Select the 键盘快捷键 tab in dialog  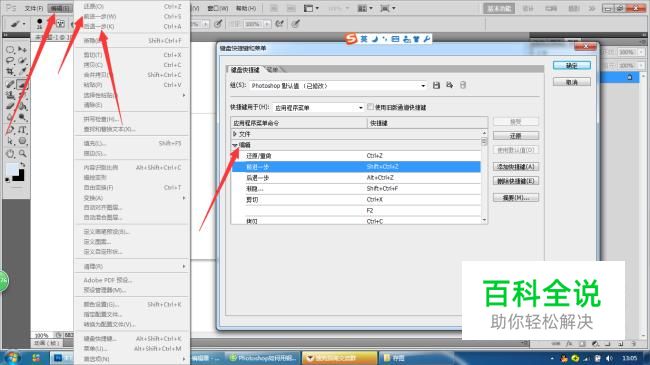click(x=245, y=70)
